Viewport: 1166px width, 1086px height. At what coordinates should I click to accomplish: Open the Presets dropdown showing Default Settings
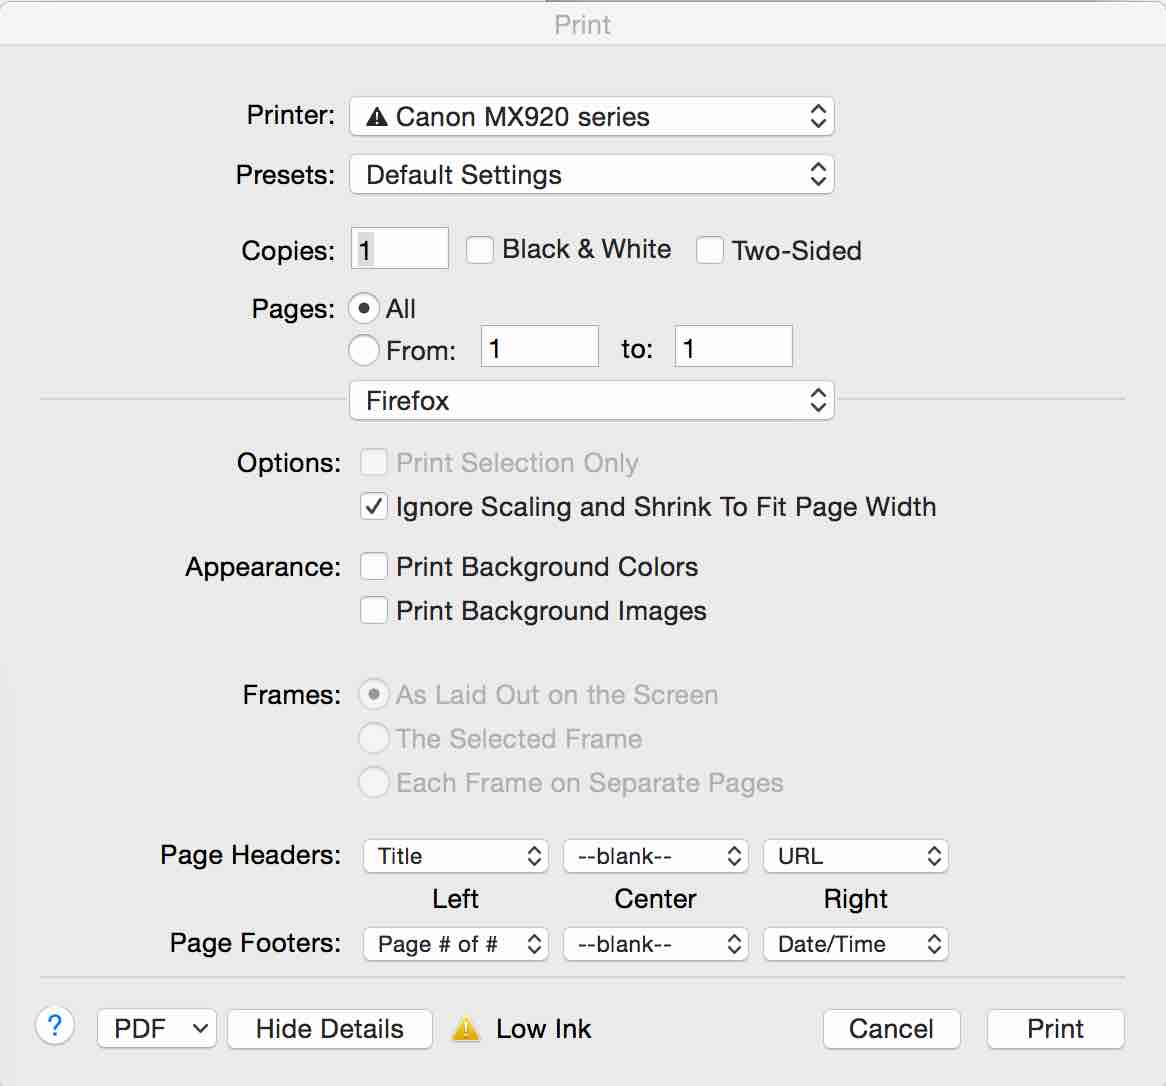[x=592, y=174]
